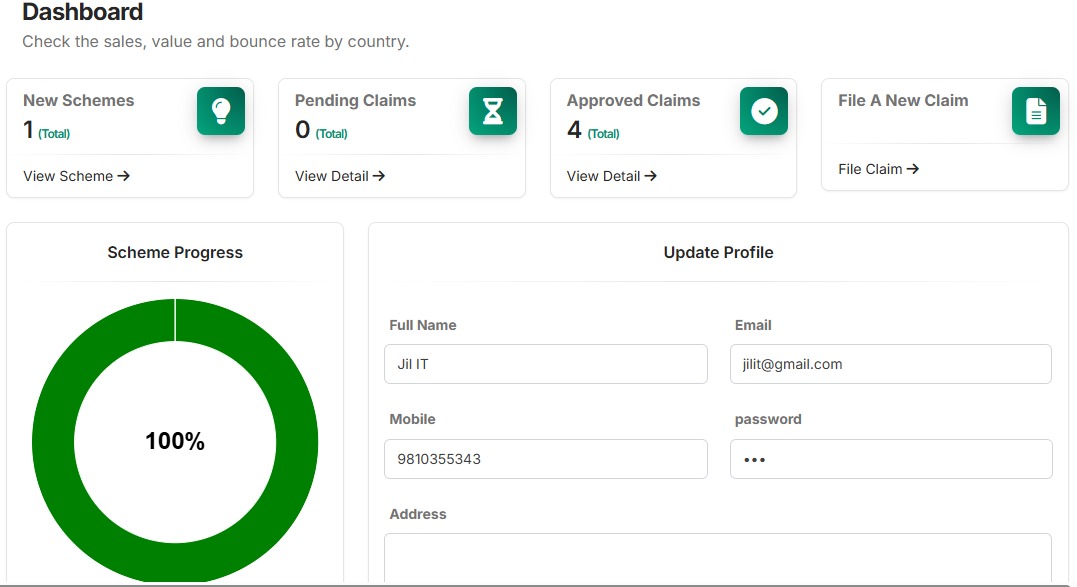Viewport: 1077px width, 587px height.
Task: Focus the Mobile number field
Action: pos(545,459)
